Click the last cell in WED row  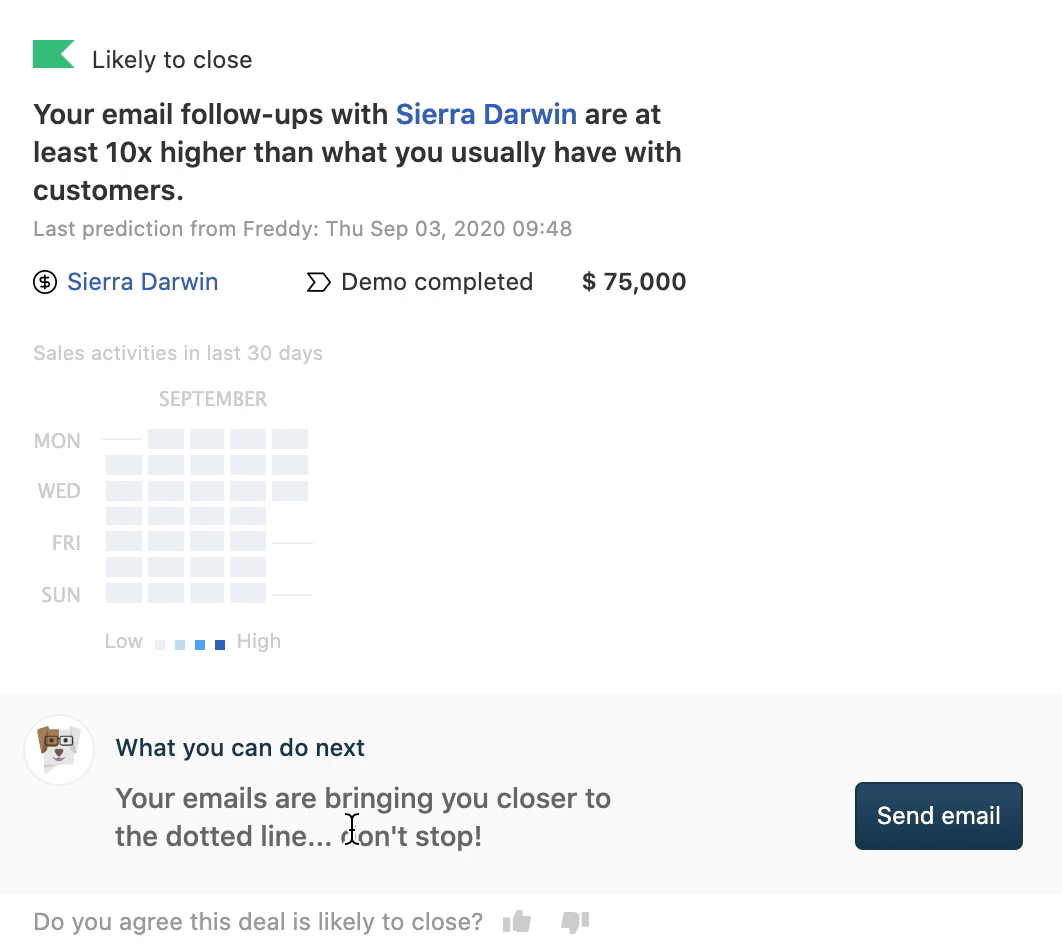coord(290,491)
